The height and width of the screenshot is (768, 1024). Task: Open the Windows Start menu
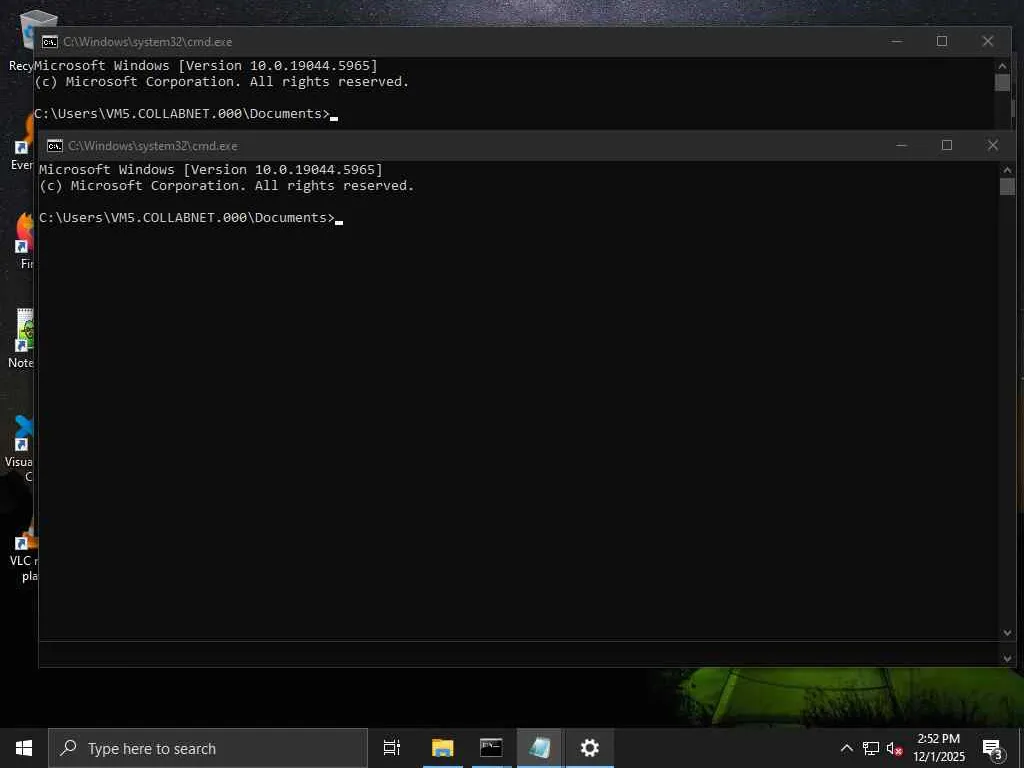pyautogui.click(x=24, y=748)
